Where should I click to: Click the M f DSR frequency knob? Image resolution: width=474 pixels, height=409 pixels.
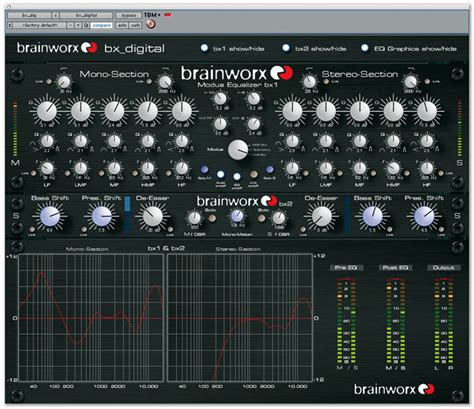(194, 218)
